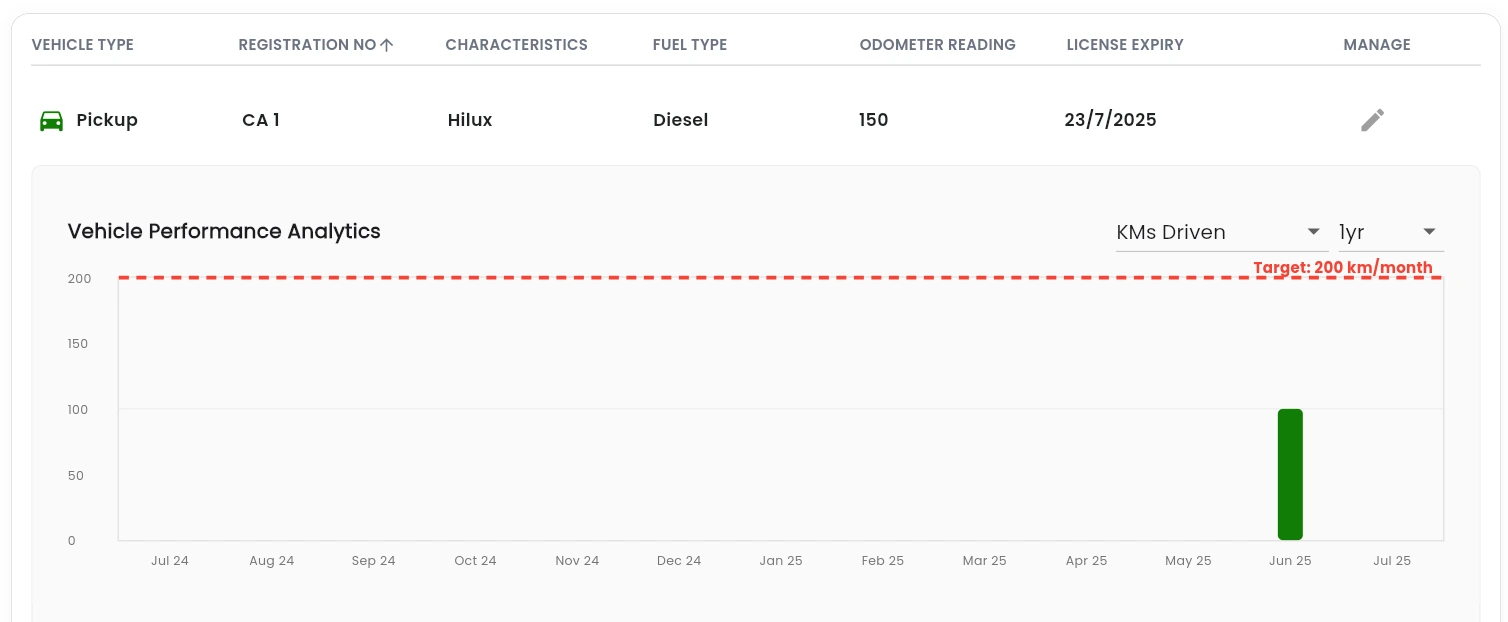Click the CA 1 registration number
The height and width of the screenshot is (622, 1508).
click(261, 120)
